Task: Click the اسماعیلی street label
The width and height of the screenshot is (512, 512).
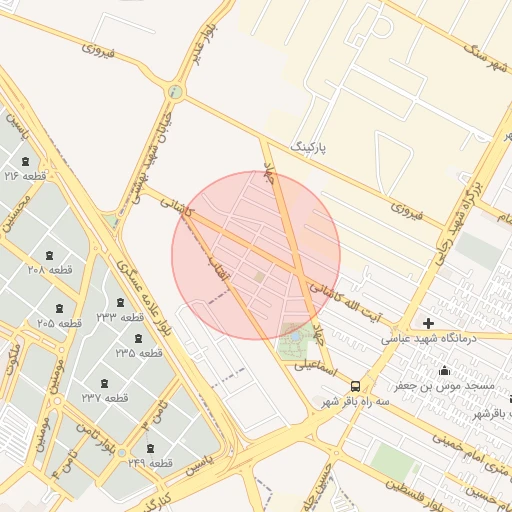Action: [316, 368]
